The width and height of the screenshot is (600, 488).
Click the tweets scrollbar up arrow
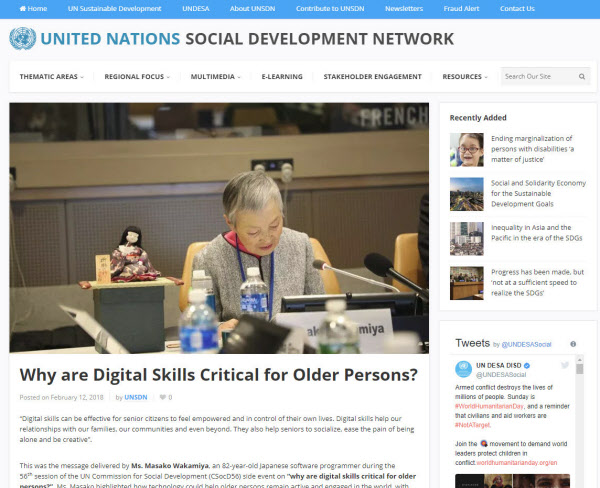(x=580, y=359)
